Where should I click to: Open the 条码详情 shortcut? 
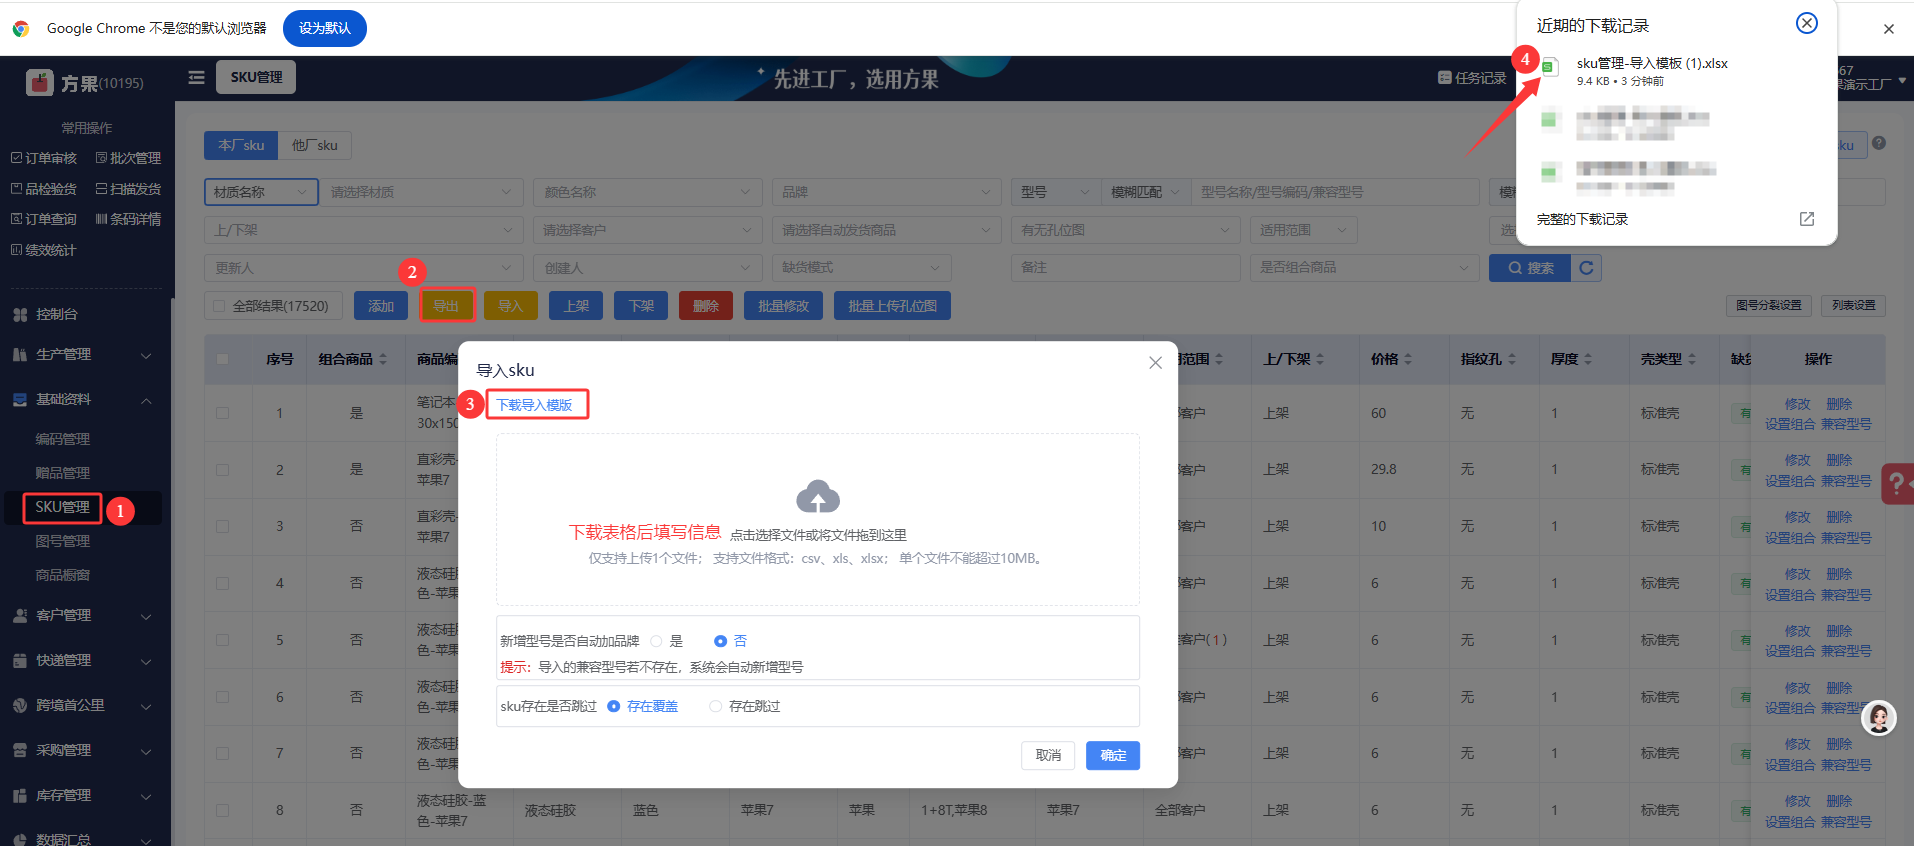(x=128, y=219)
